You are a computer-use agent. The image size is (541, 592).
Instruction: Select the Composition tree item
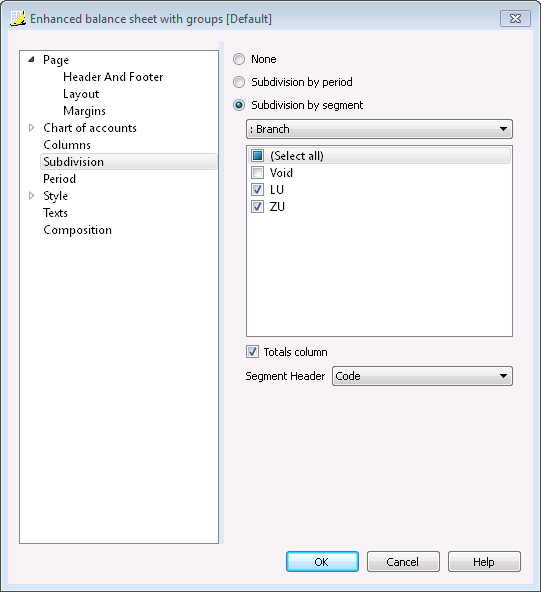click(77, 230)
